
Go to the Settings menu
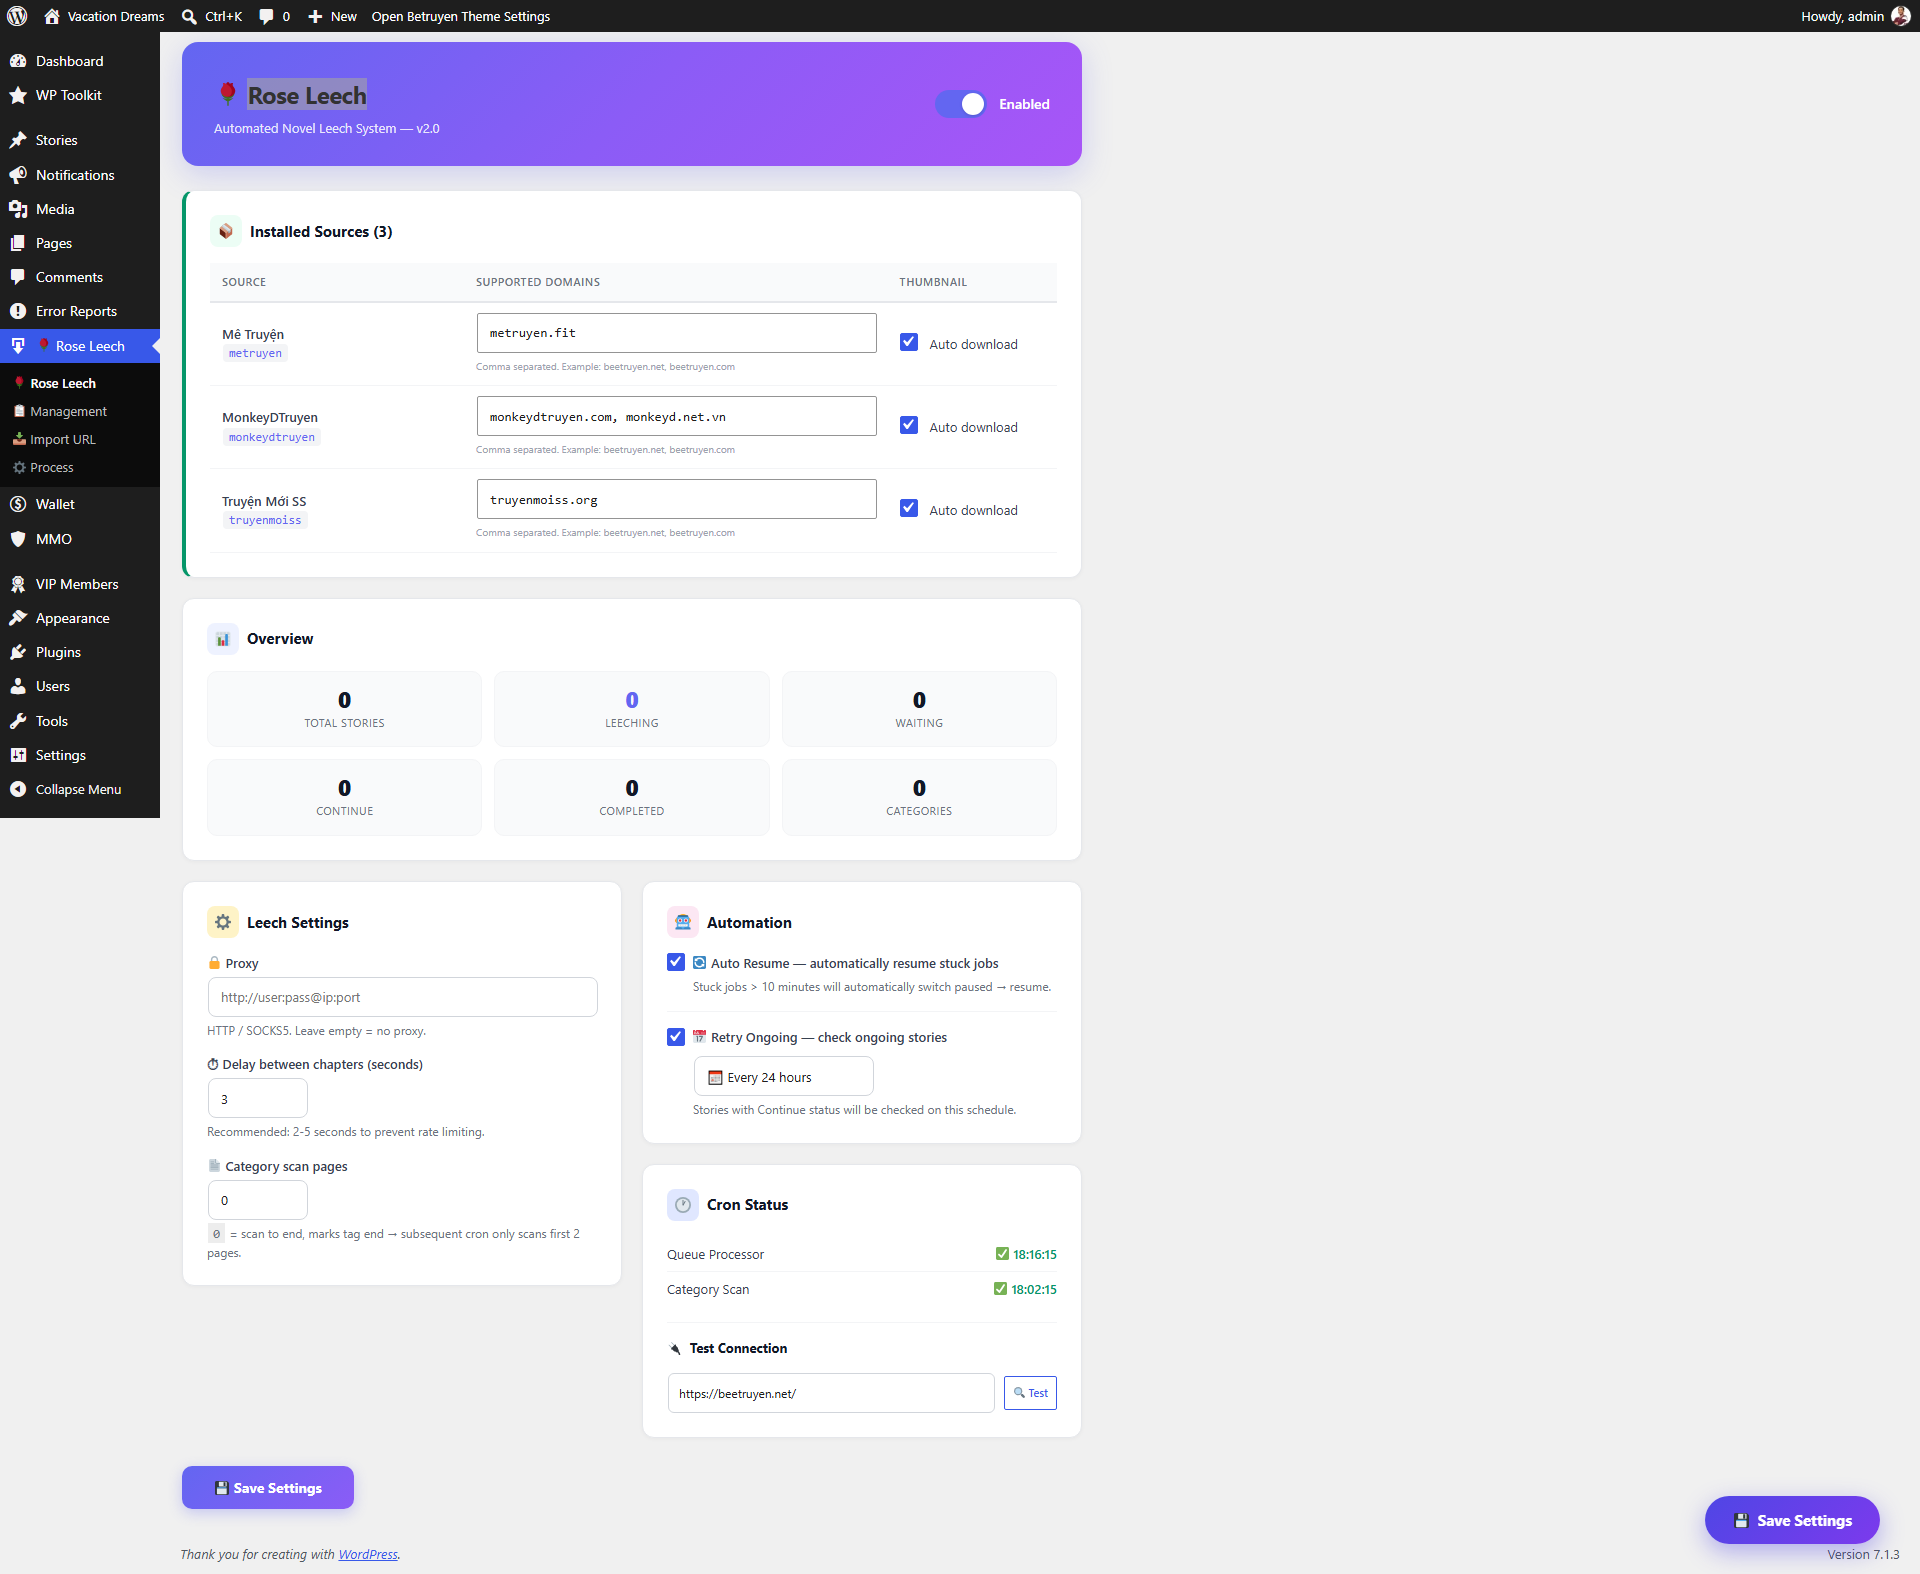(80, 755)
